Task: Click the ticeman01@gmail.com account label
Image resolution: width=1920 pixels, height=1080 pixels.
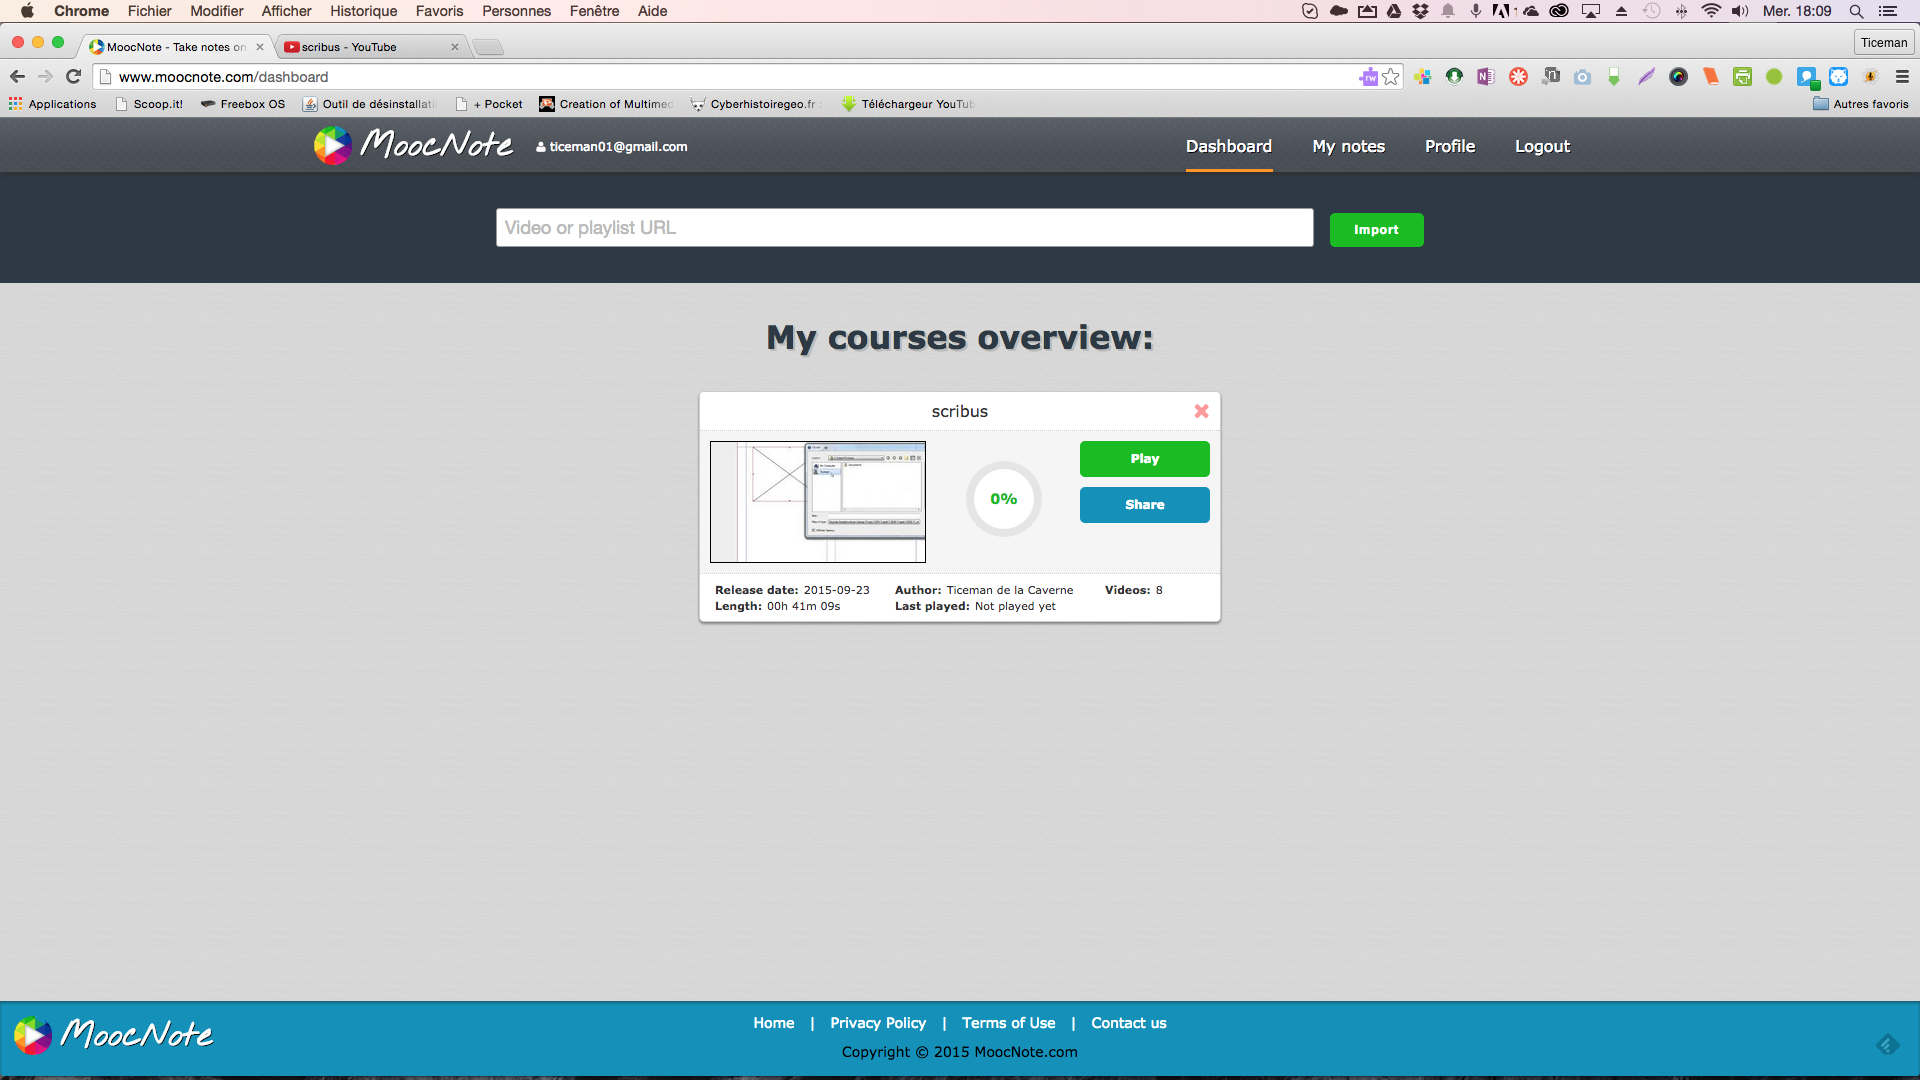Action: point(612,147)
